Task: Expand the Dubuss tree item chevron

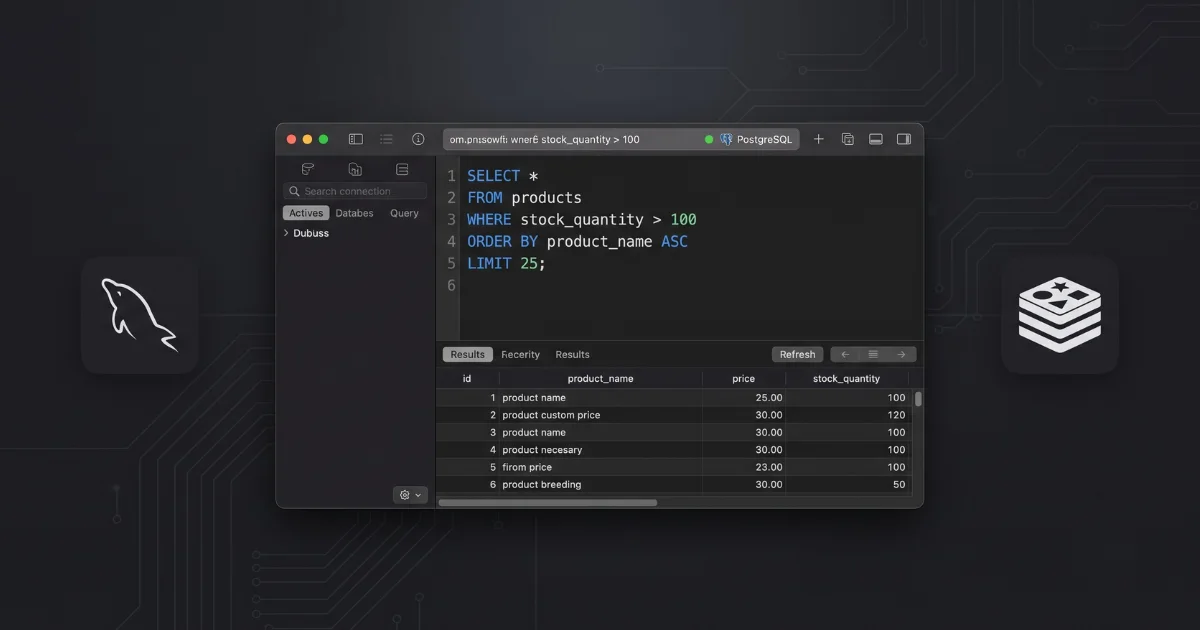Action: [286, 233]
